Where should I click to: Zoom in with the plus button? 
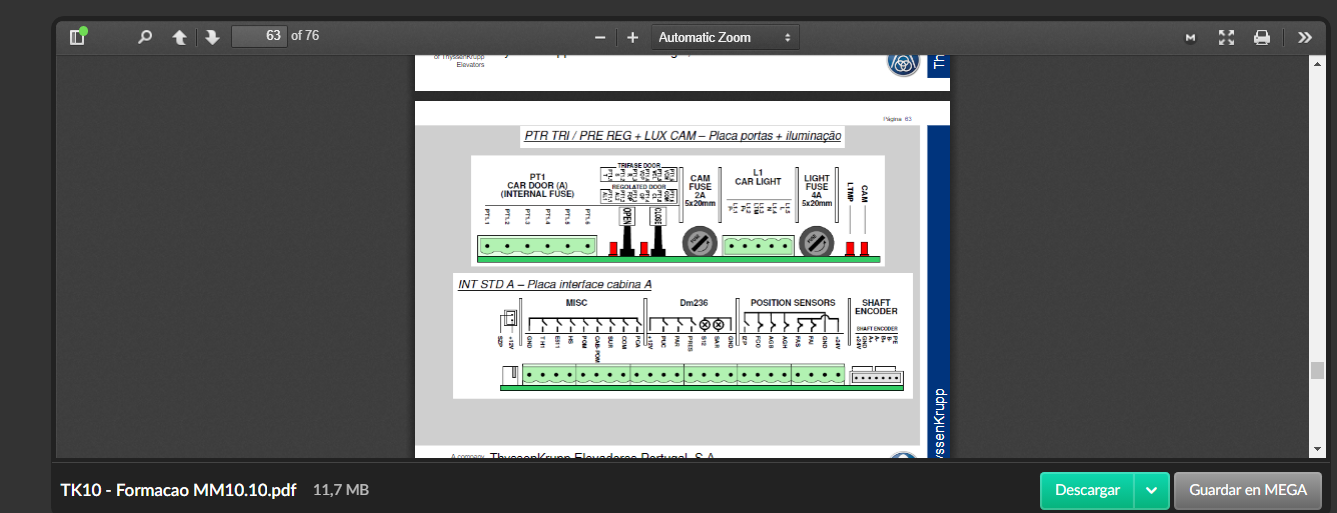pyautogui.click(x=632, y=37)
